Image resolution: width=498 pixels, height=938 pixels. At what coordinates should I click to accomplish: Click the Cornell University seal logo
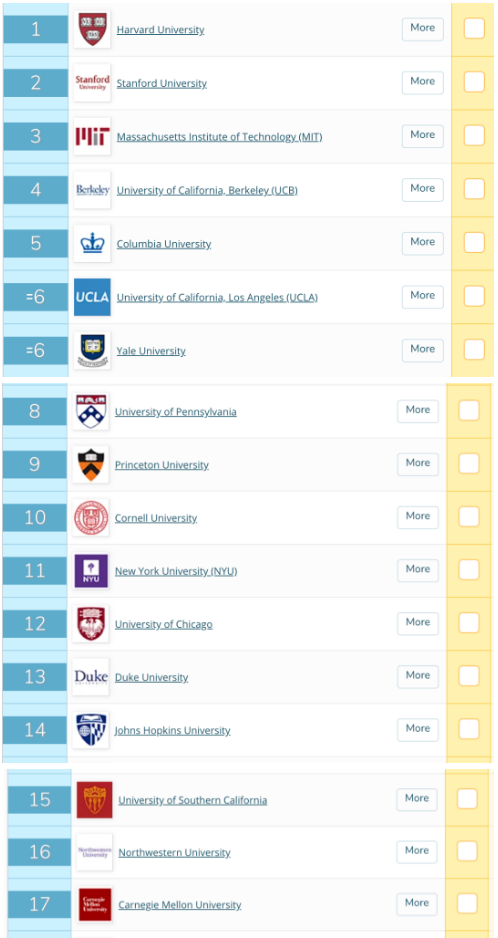[90, 517]
